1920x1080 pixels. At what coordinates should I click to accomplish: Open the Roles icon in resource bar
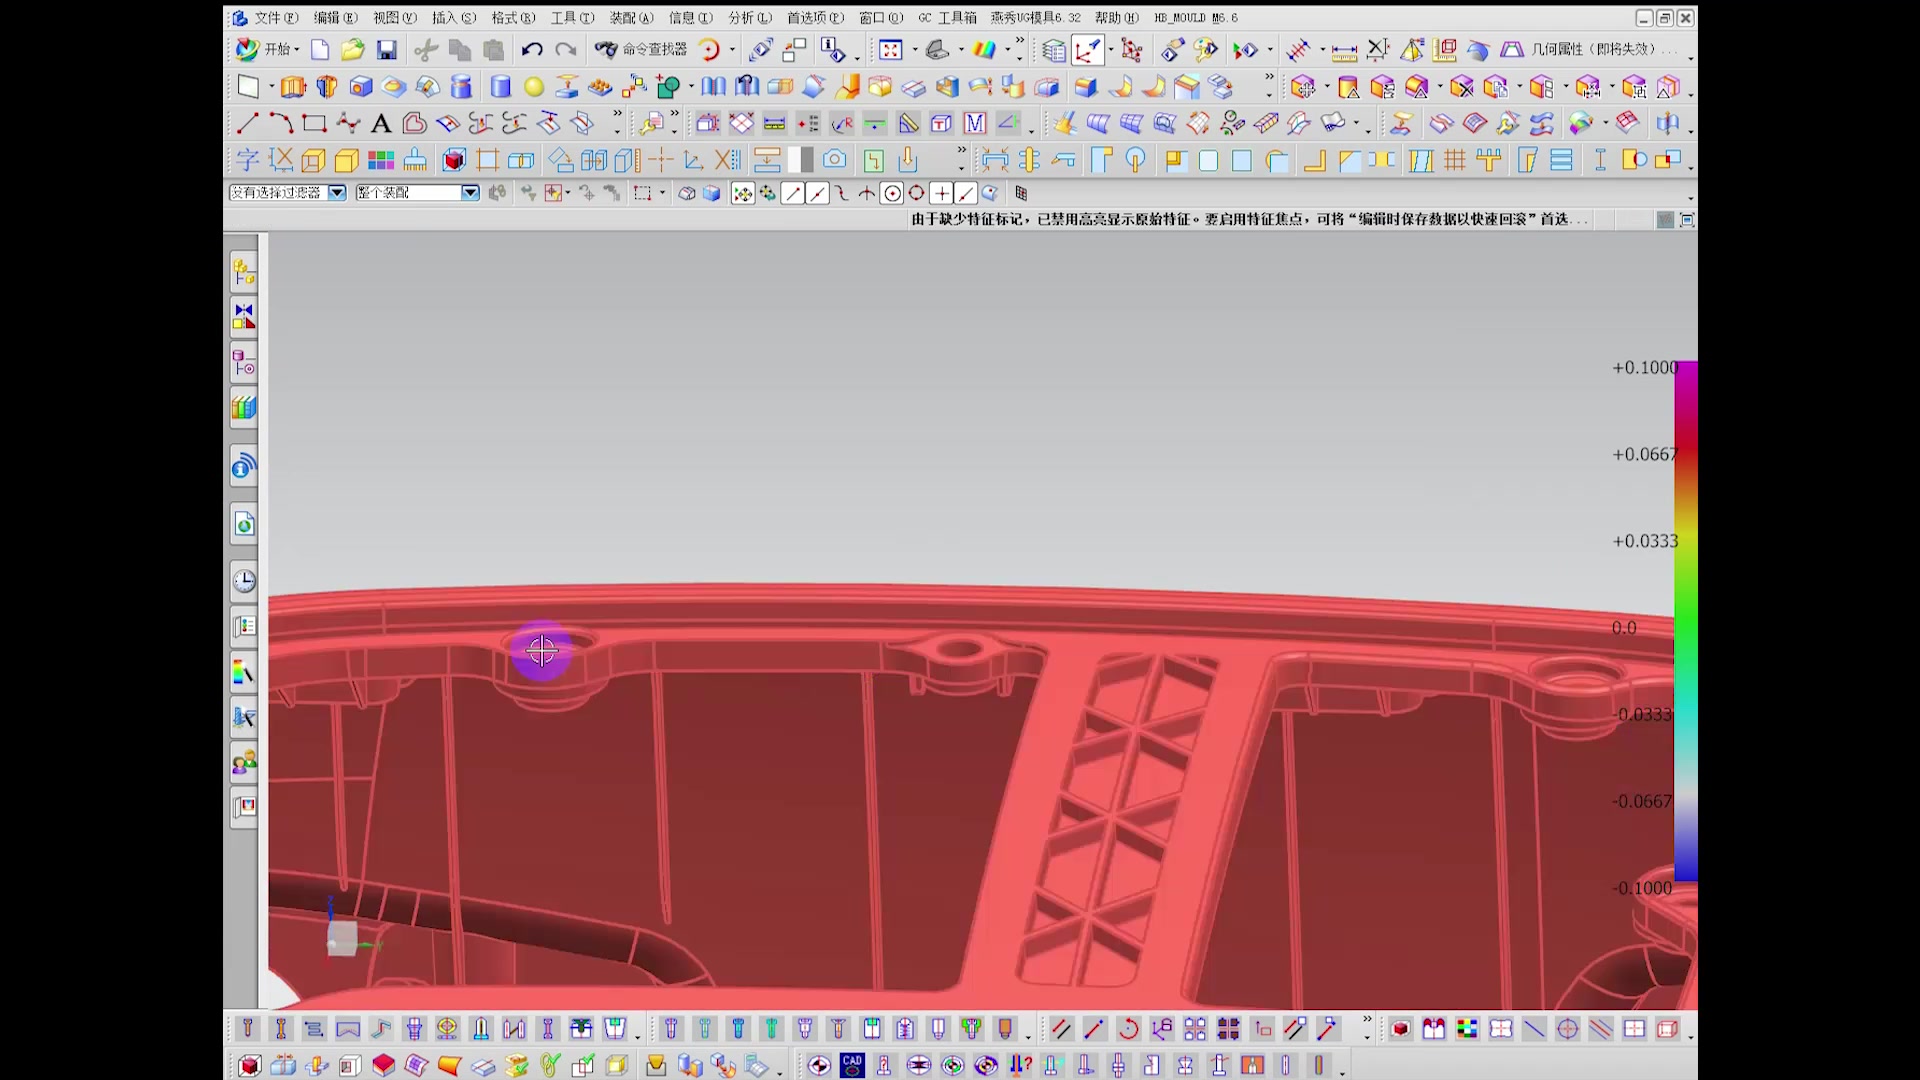244,764
